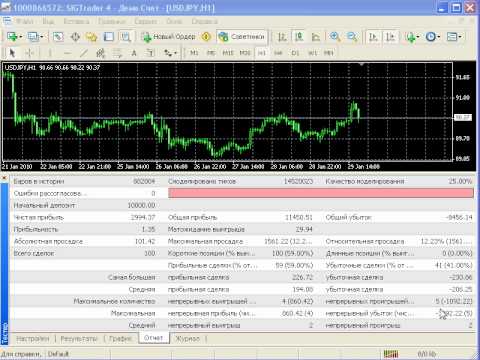Open the Файл menu
The width and height of the screenshot is (480, 360).
tap(24, 21)
